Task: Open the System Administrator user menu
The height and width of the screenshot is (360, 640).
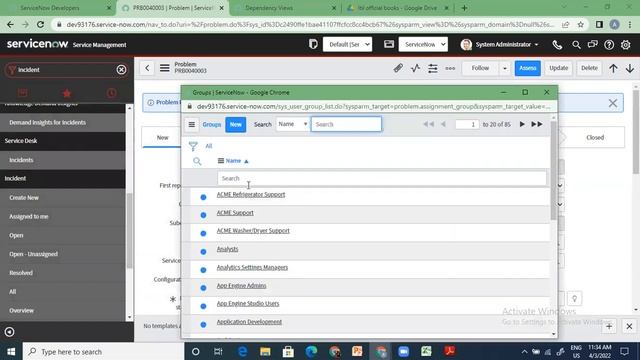Action: (x=500, y=44)
